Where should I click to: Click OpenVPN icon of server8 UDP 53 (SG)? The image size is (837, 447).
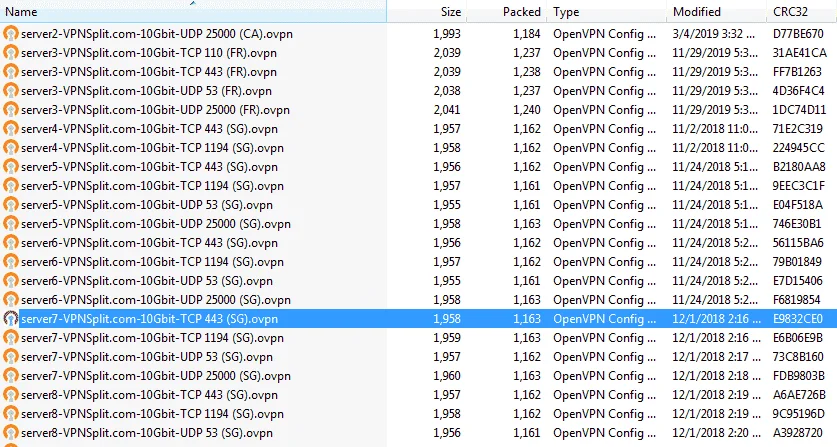coord(11,433)
